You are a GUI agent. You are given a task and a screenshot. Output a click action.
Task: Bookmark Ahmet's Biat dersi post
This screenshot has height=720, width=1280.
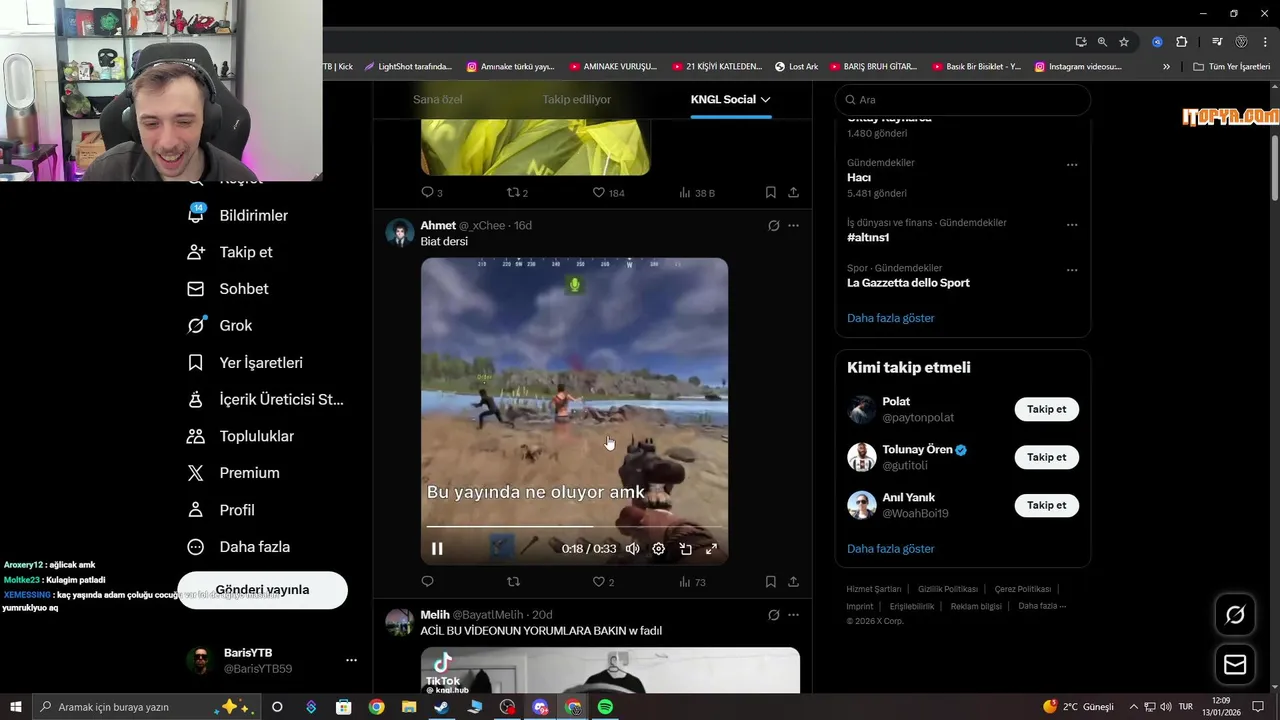point(770,581)
